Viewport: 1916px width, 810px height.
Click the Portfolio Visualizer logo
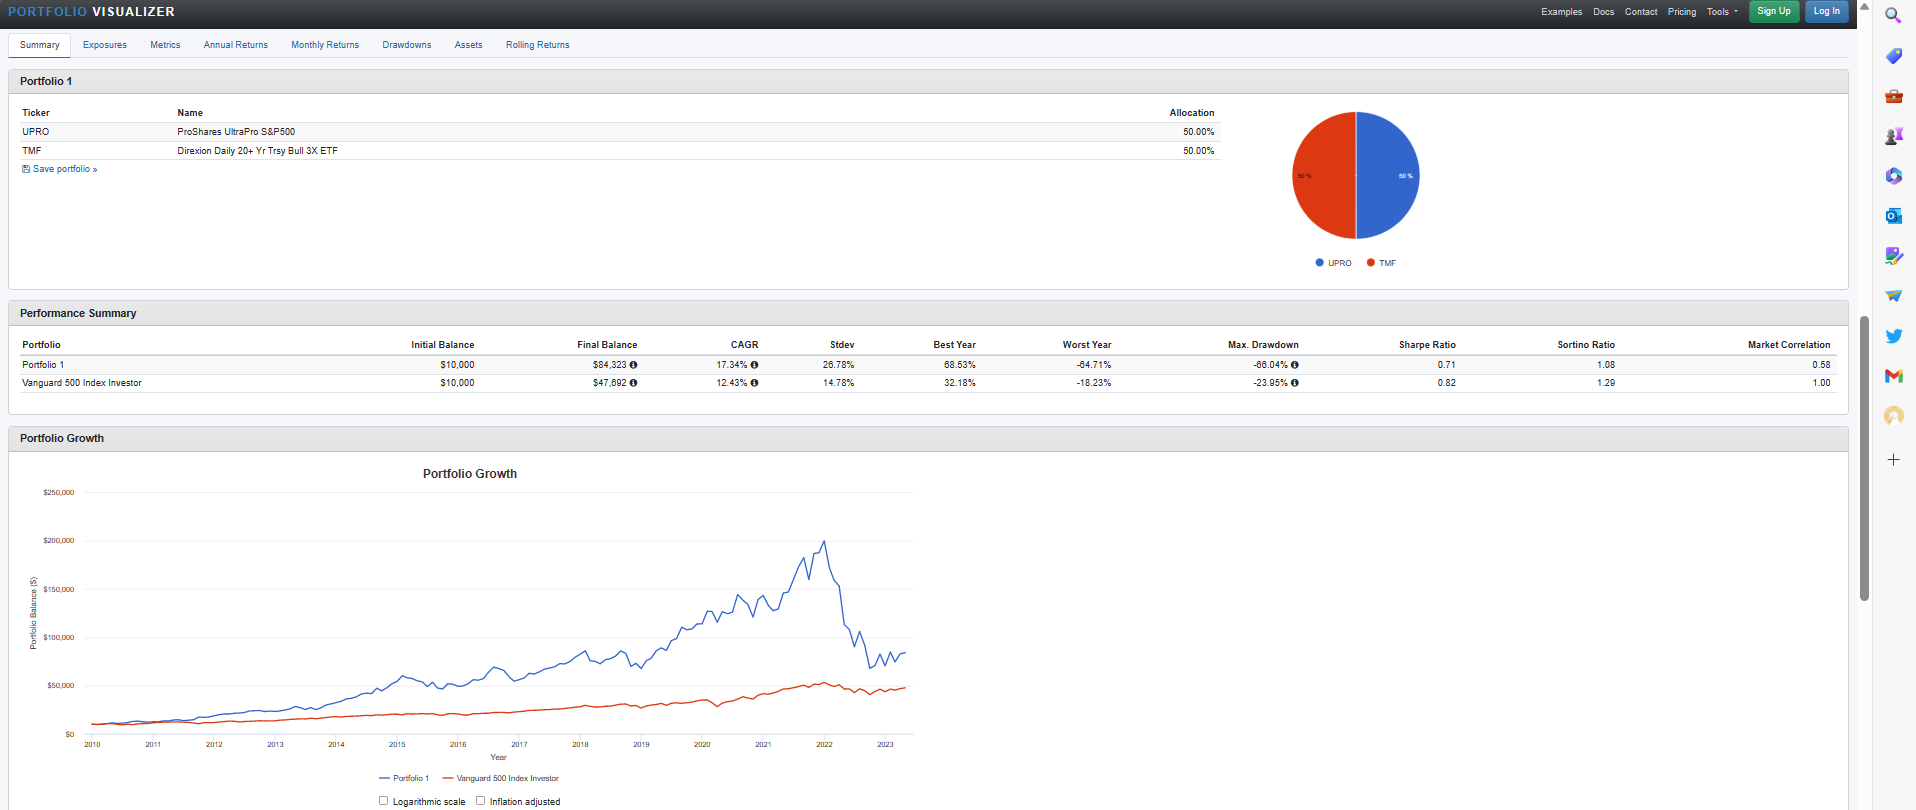[91, 12]
